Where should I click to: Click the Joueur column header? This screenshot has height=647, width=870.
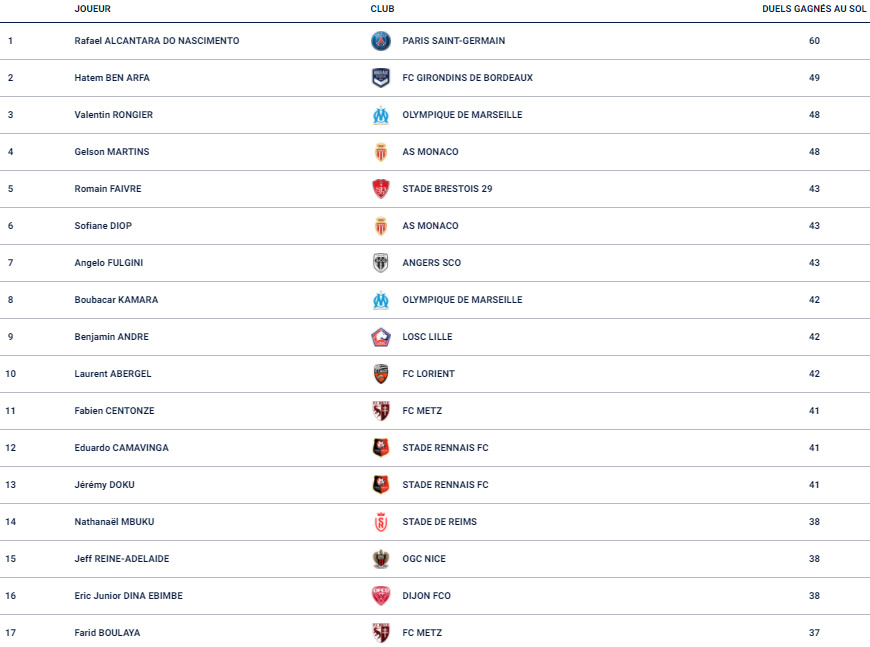pos(93,9)
